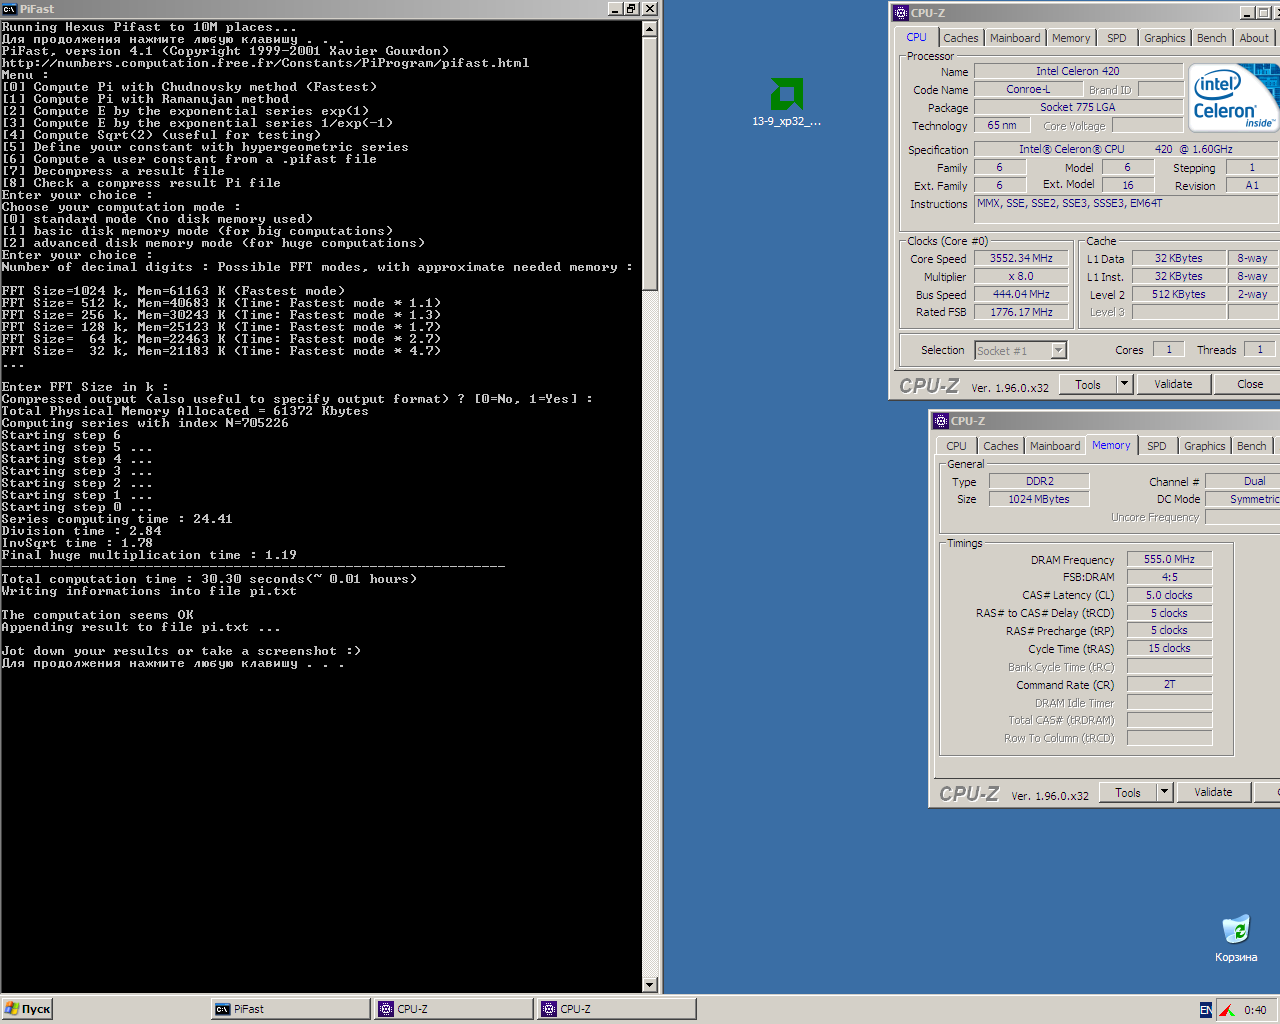Open Graphics tab in top CPU-Z window

point(1165,38)
